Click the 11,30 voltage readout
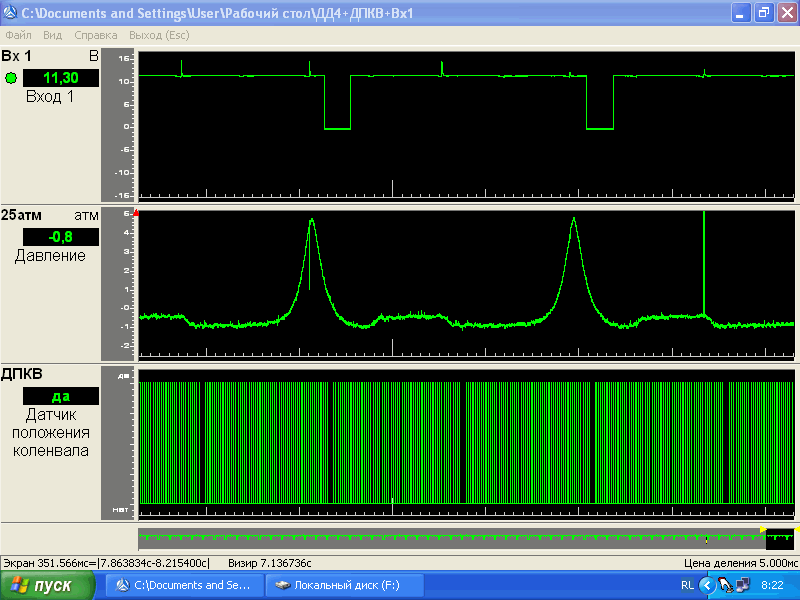 (x=61, y=78)
